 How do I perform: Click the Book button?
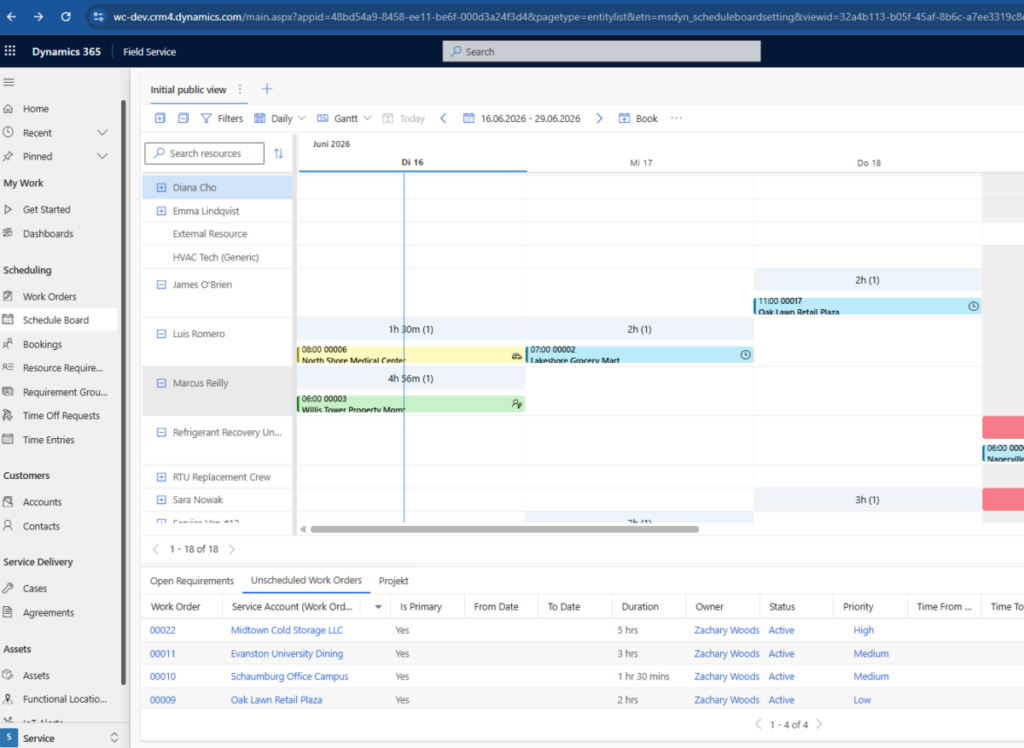point(638,118)
